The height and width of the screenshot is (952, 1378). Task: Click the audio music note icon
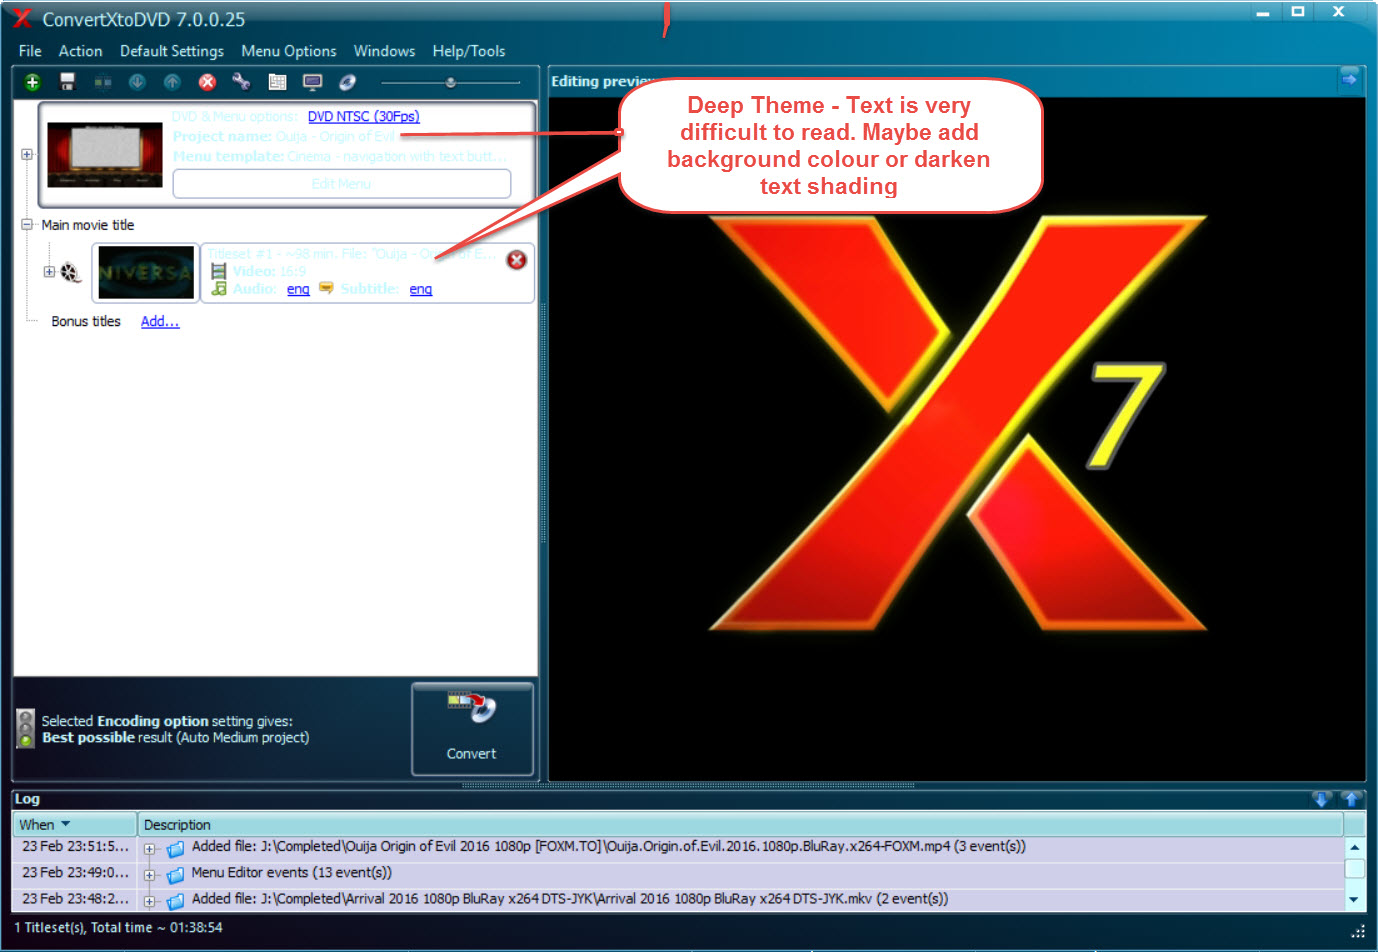pos(219,289)
